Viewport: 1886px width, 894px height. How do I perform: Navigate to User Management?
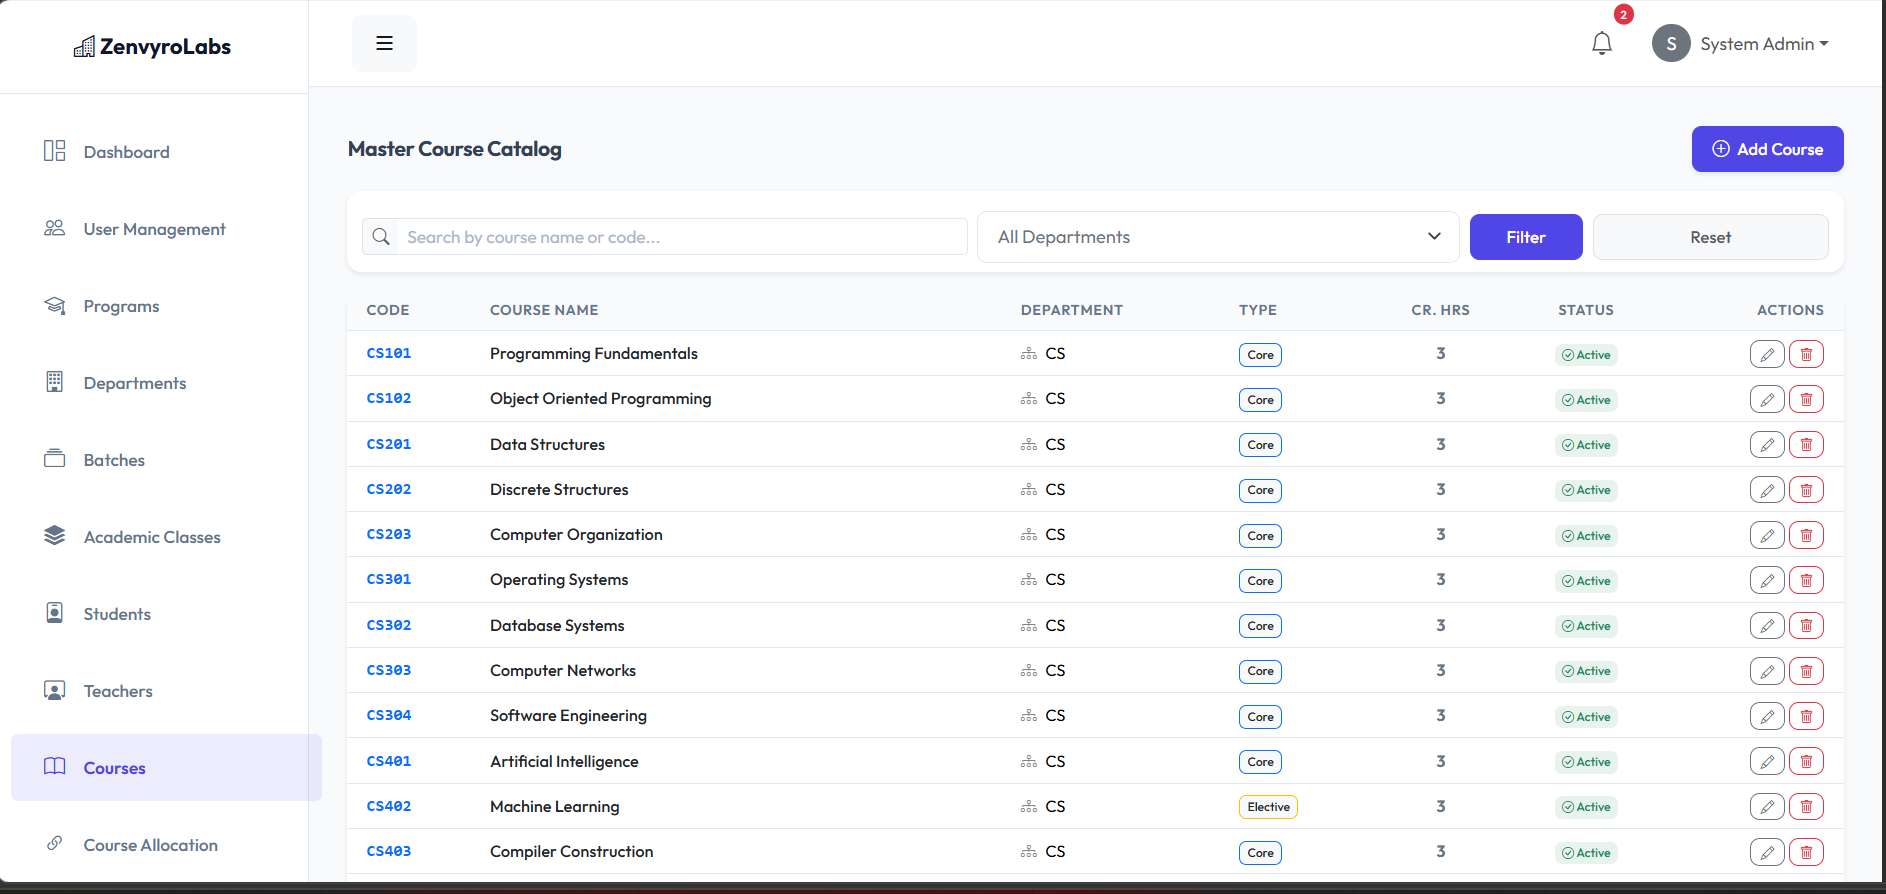point(154,229)
